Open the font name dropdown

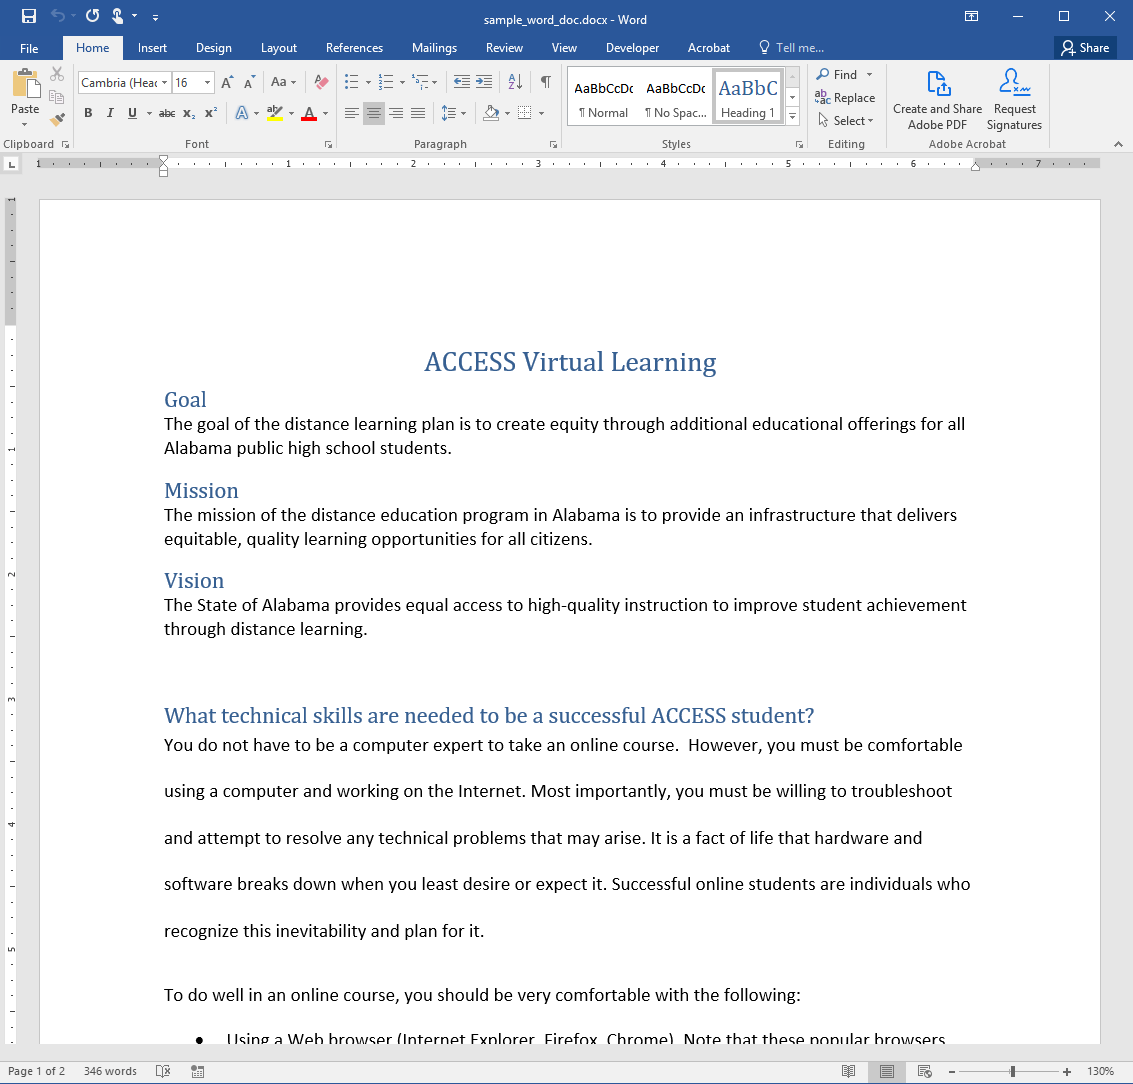164,83
